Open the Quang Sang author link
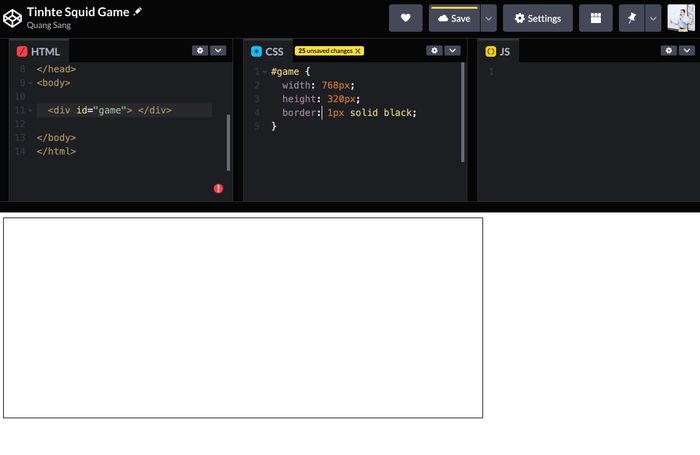 [48, 26]
